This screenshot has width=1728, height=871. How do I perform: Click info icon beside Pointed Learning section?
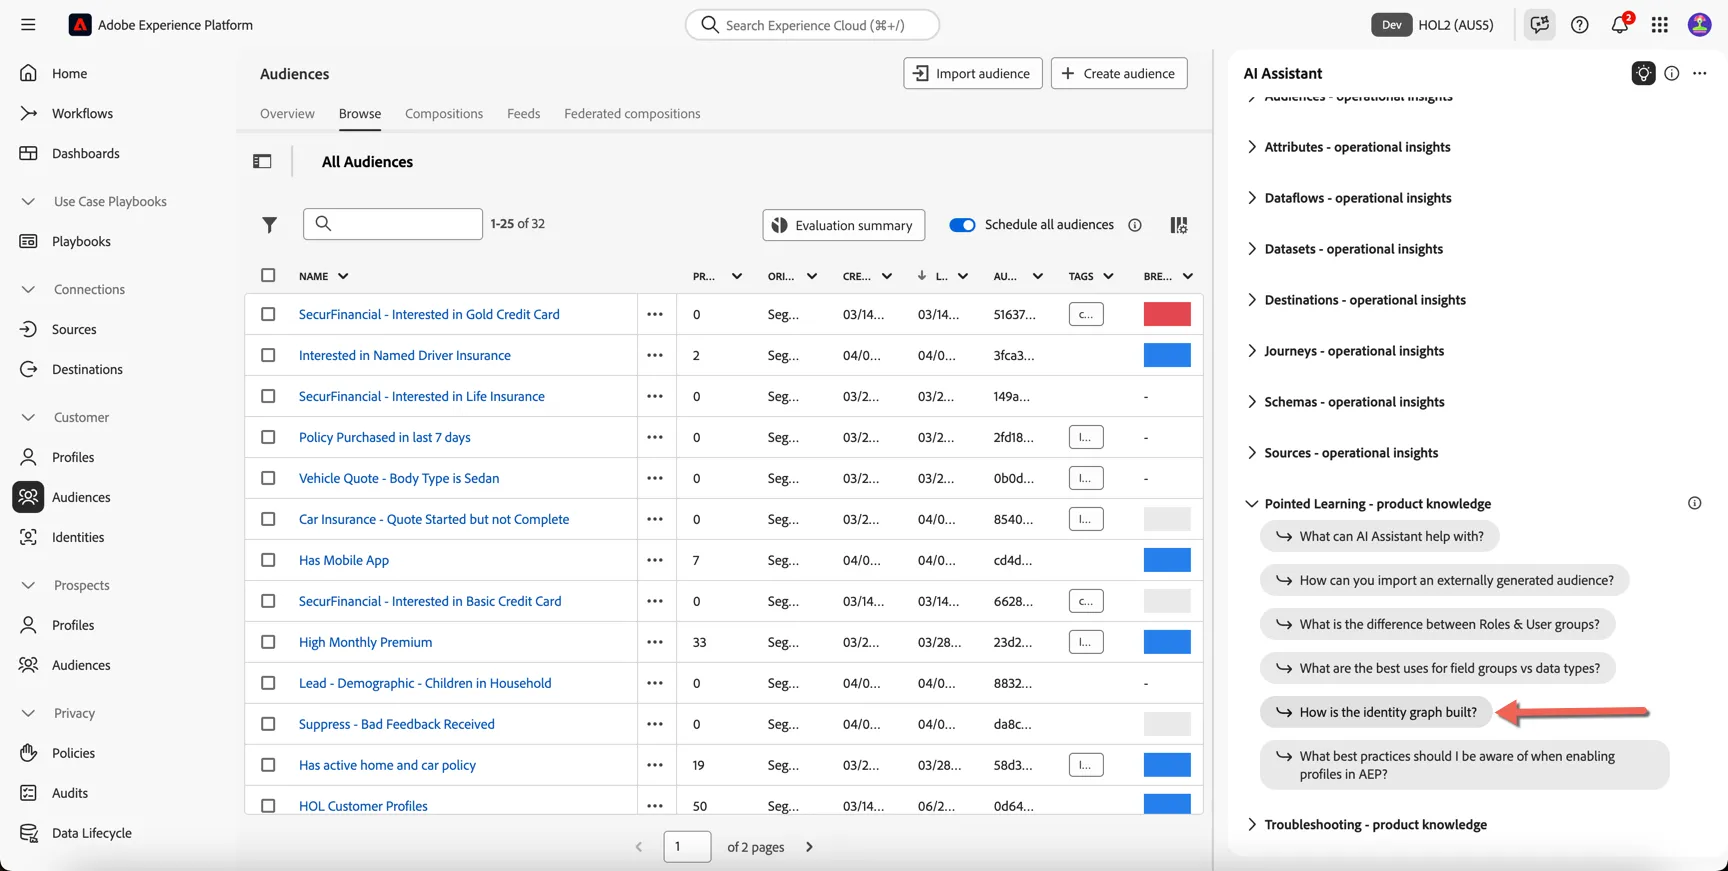click(x=1694, y=503)
